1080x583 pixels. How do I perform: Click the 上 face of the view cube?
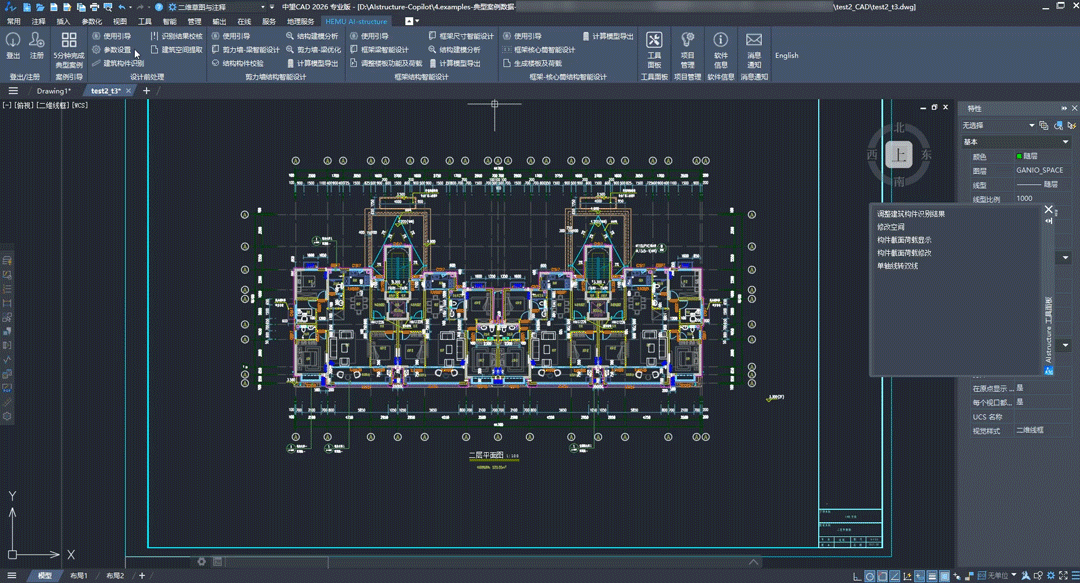pyautogui.click(x=900, y=155)
